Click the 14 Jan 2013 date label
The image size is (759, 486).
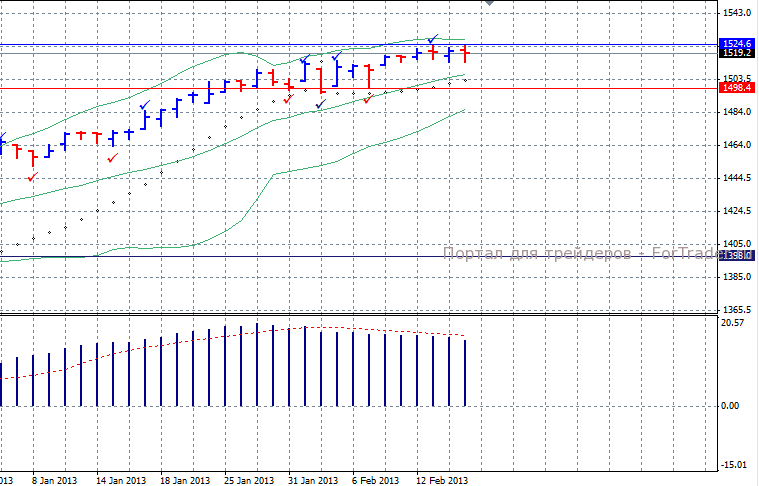[121, 480]
